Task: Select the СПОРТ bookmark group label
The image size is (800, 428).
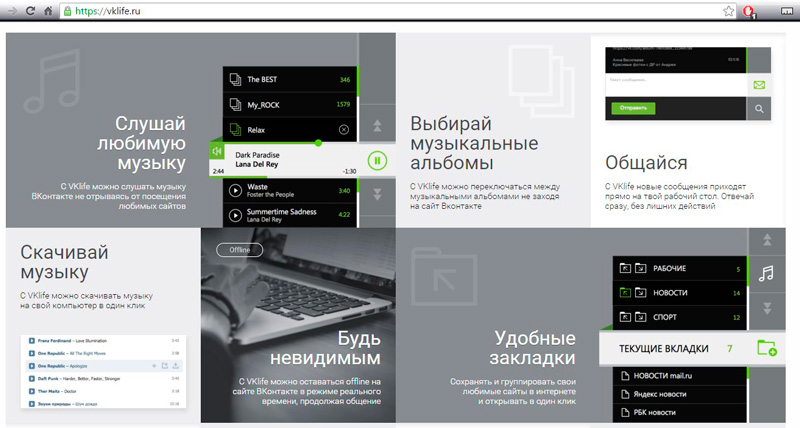Action: (x=665, y=317)
